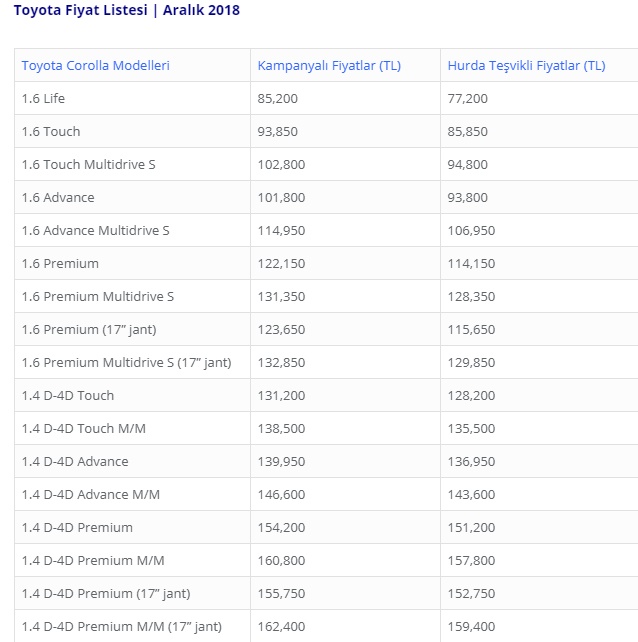Screen dimensions: 638x642
Task: Click the scrap-incentive price 77,200
Action: pyautogui.click(x=468, y=99)
